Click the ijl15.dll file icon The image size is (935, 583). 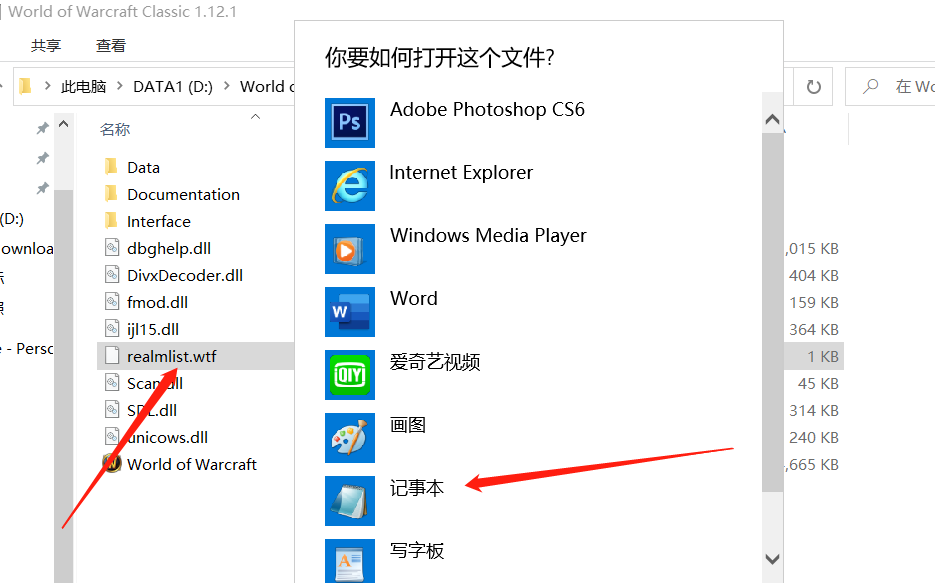[112, 329]
